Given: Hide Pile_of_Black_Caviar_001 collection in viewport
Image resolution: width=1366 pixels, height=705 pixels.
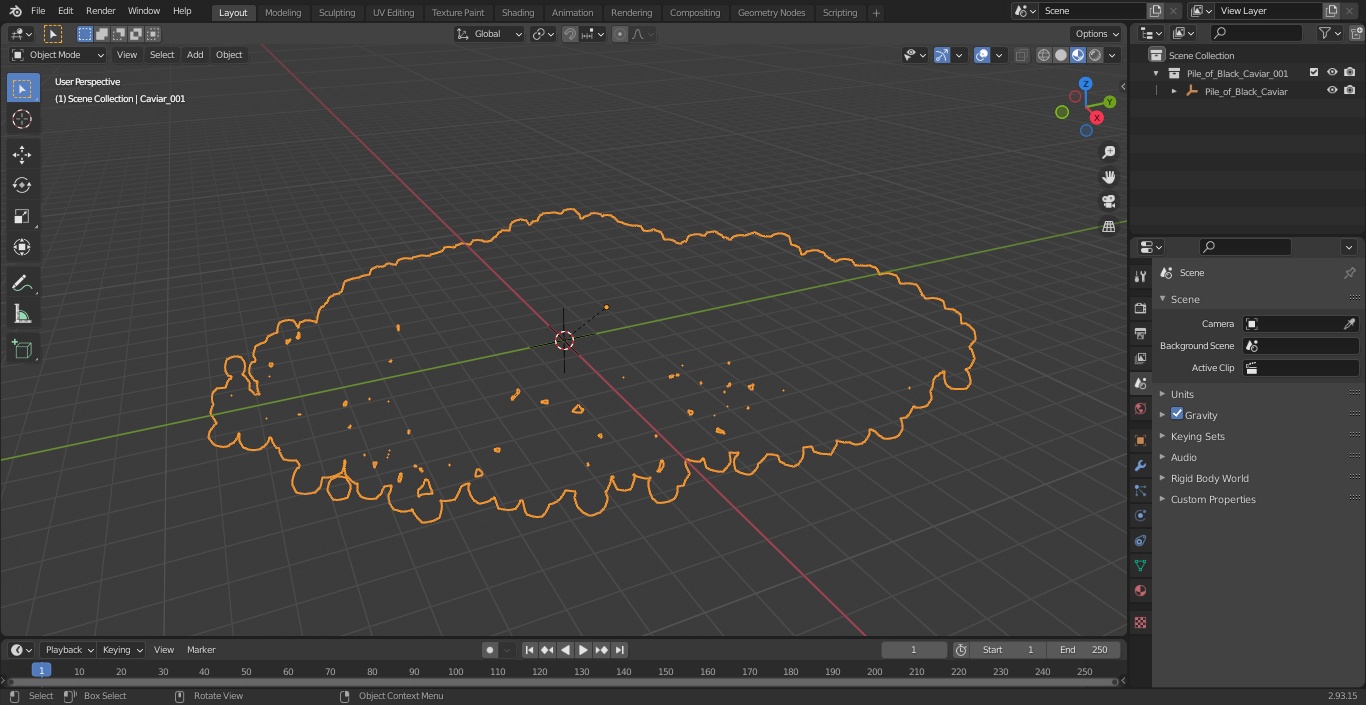Looking at the screenshot, I should click(x=1332, y=73).
